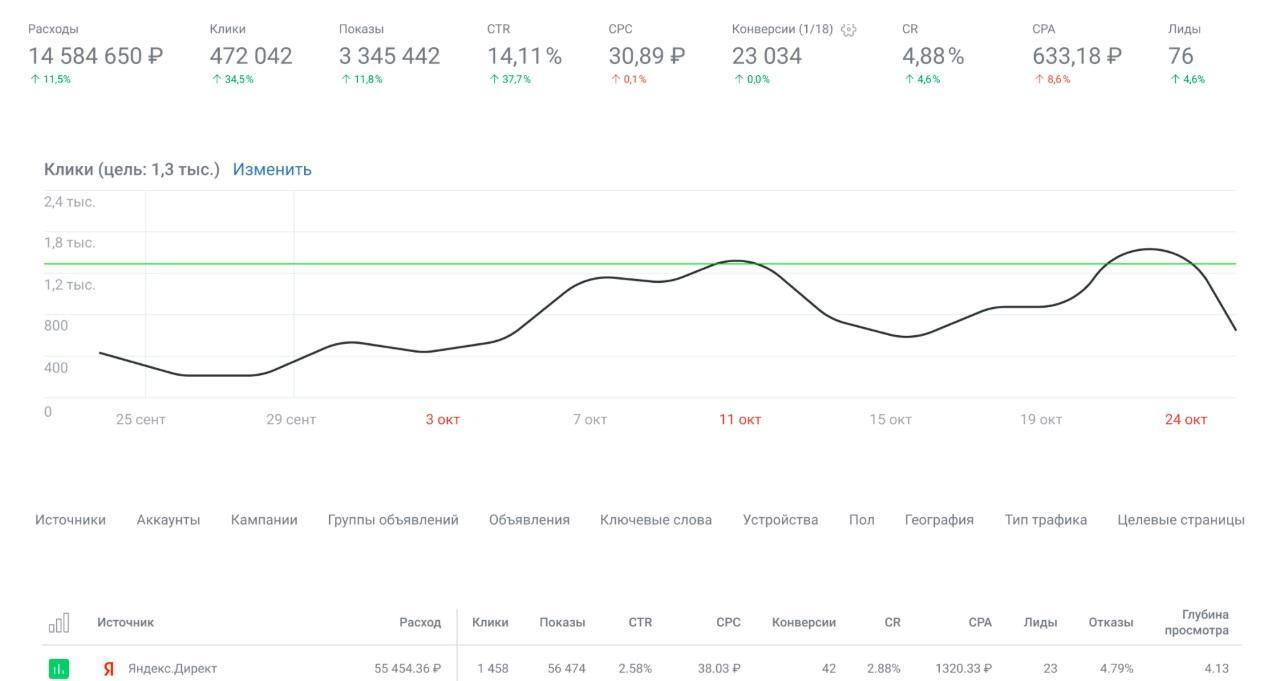Go to Ключевые слова tab
Screen dimensions: 1269x681
656,520
